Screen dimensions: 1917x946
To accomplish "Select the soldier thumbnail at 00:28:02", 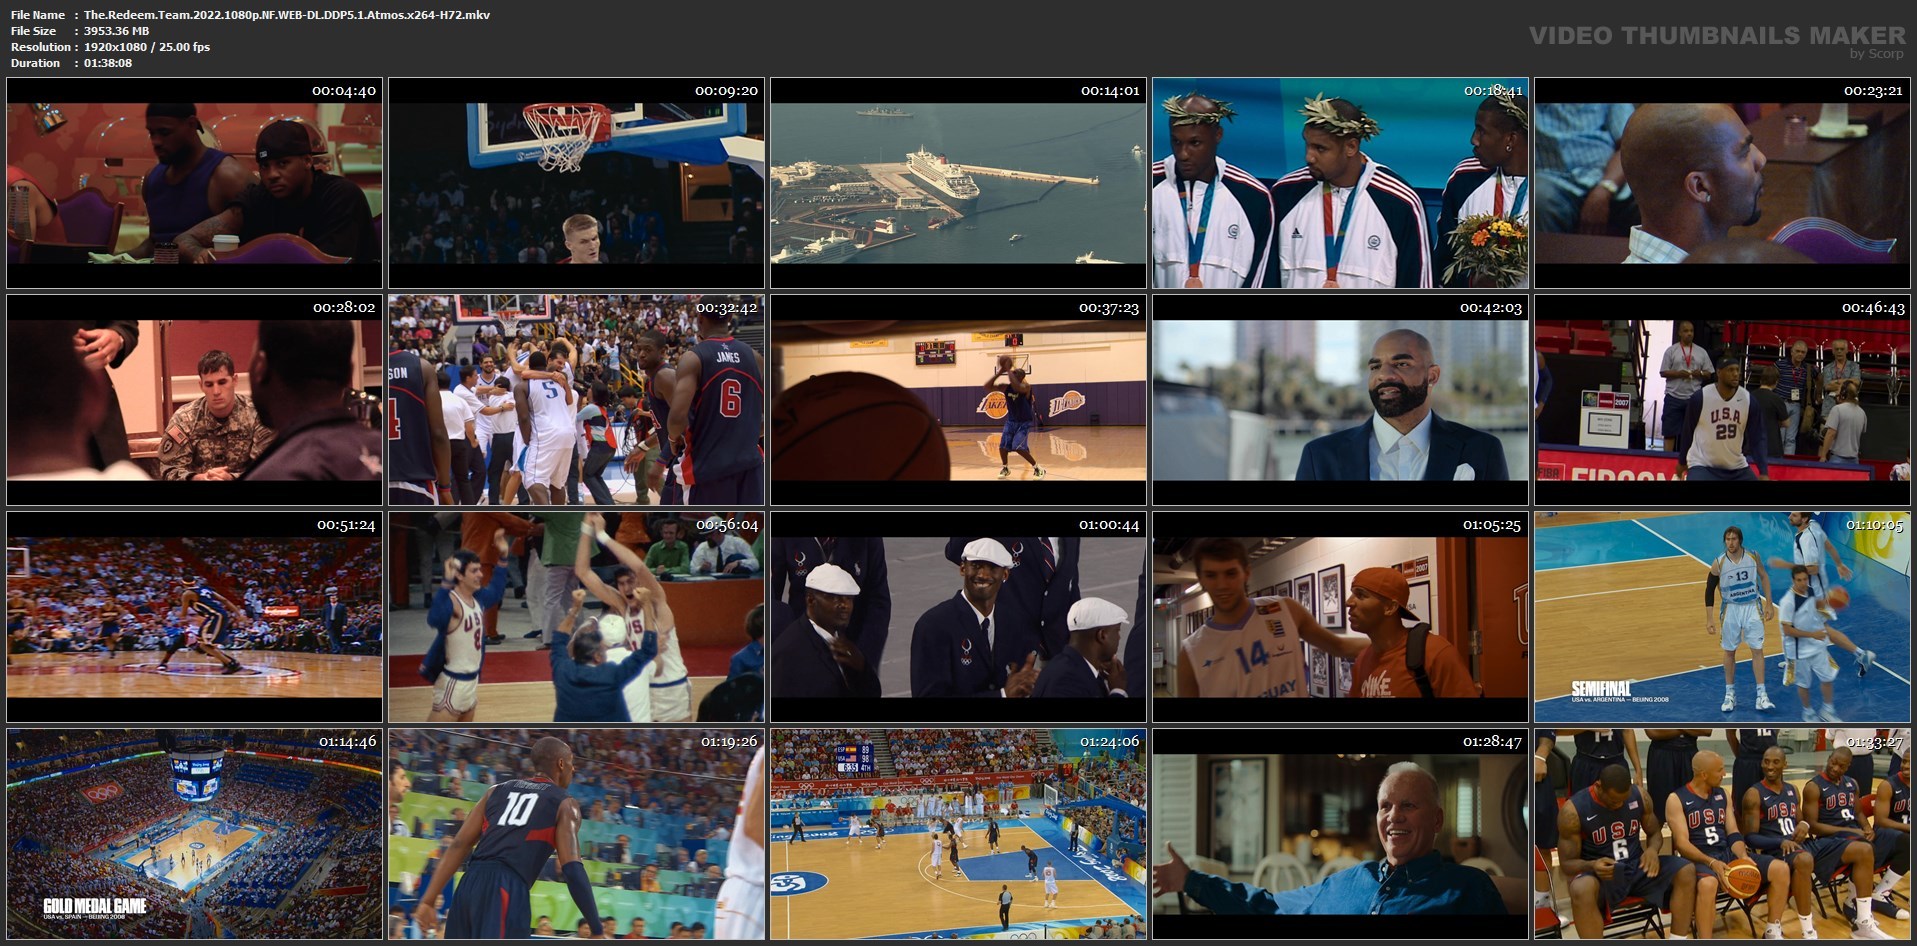I will tap(194, 400).
